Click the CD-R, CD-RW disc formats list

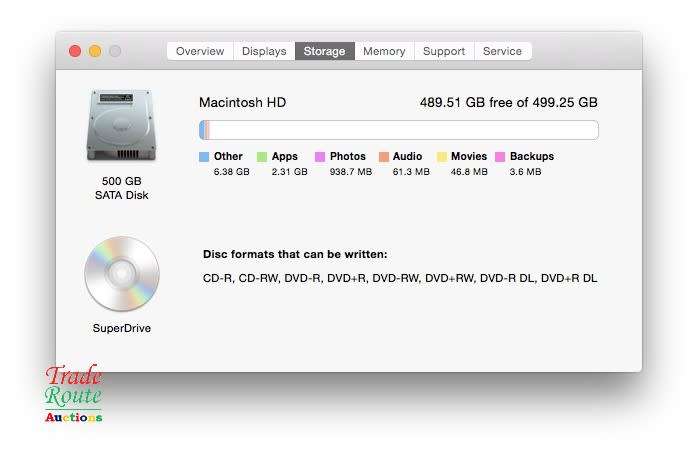click(x=400, y=278)
